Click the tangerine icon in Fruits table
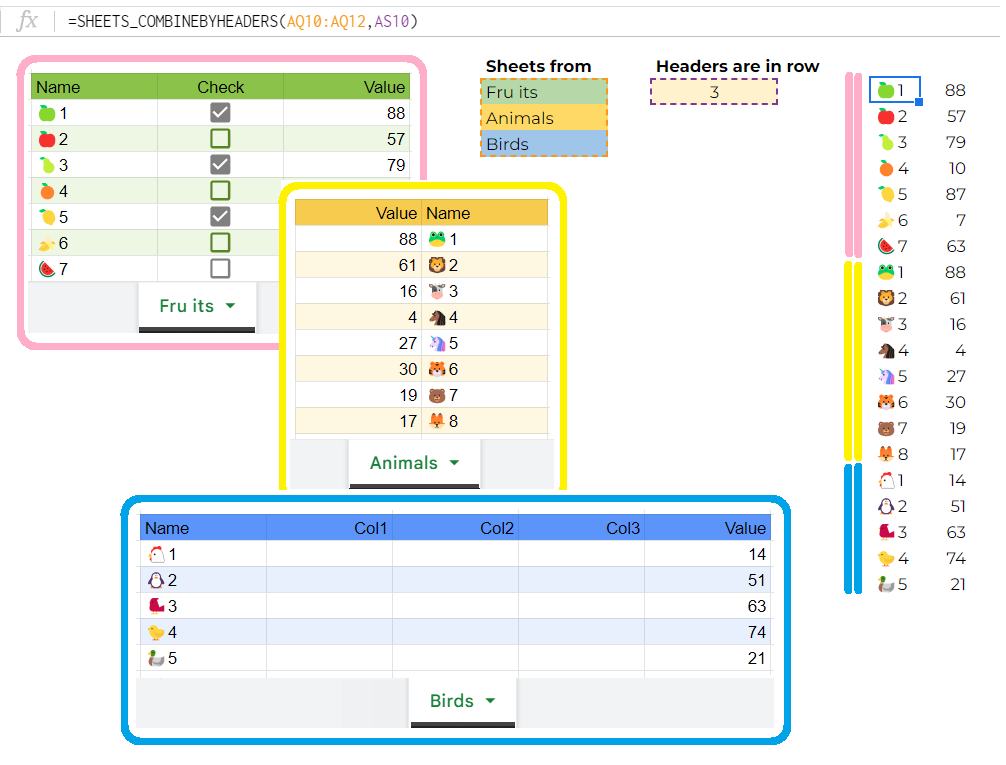Screen dimensions: 1006x765 (x=47, y=191)
